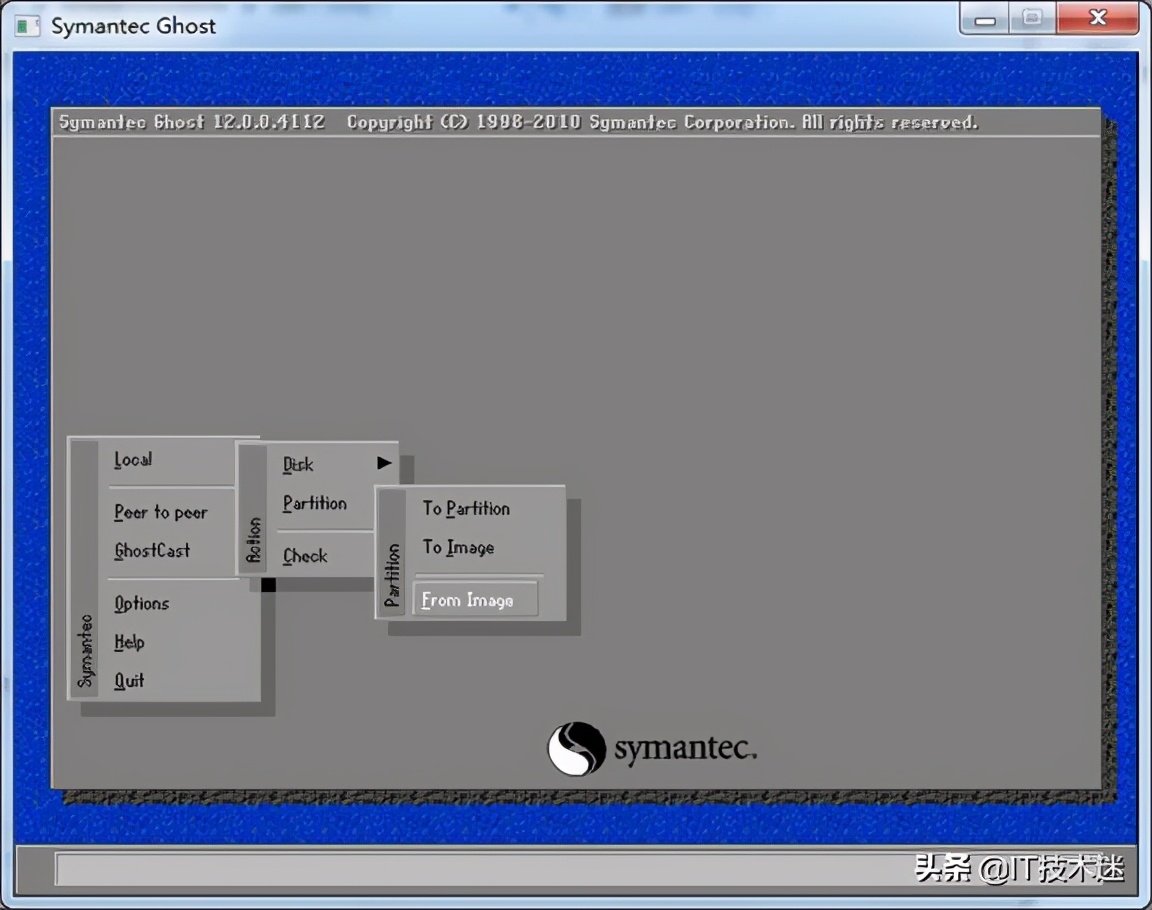Viewport: 1152px width, 910px height.
Task: Select To Partition option
Action: click(466, 508)
